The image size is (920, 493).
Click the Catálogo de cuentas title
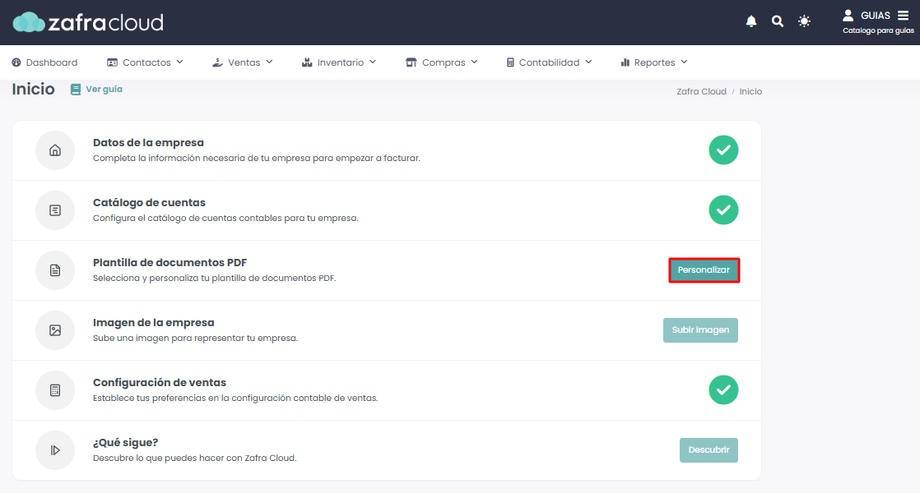[x=149, y=202]
